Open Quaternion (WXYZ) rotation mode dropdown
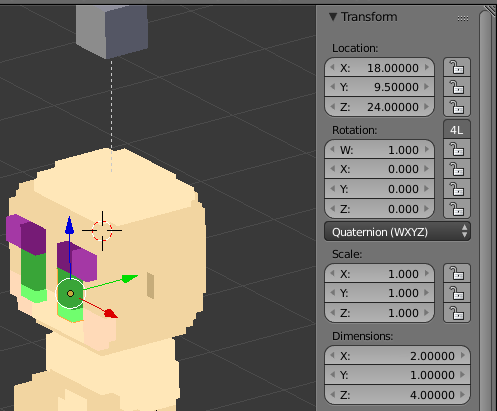The image size is (497, 411). (x=397, y=232)
